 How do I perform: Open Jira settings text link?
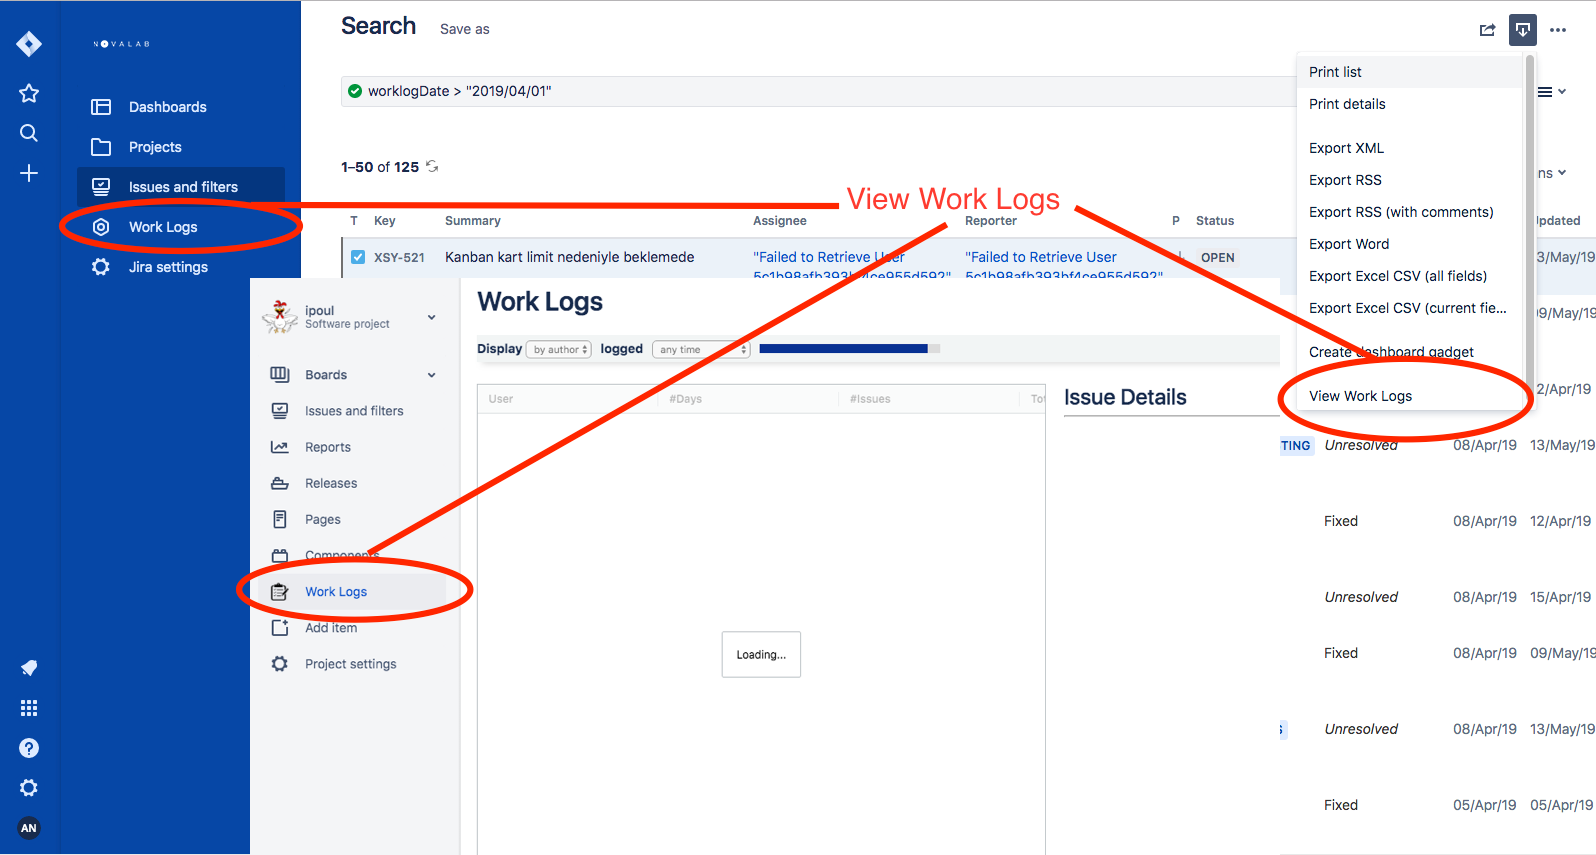pos(168,267)
